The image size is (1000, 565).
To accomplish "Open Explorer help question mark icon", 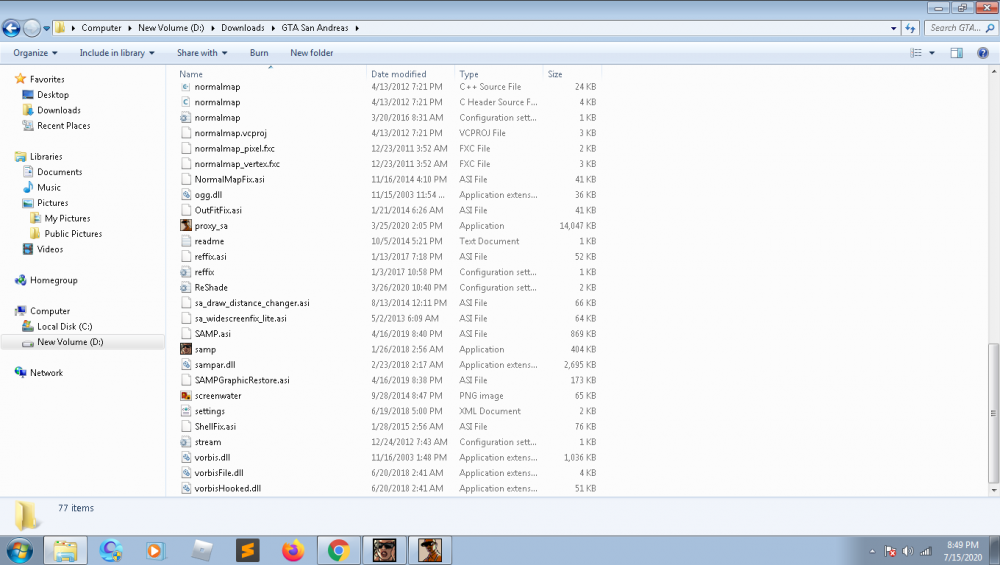I will (x=983, y=53).
